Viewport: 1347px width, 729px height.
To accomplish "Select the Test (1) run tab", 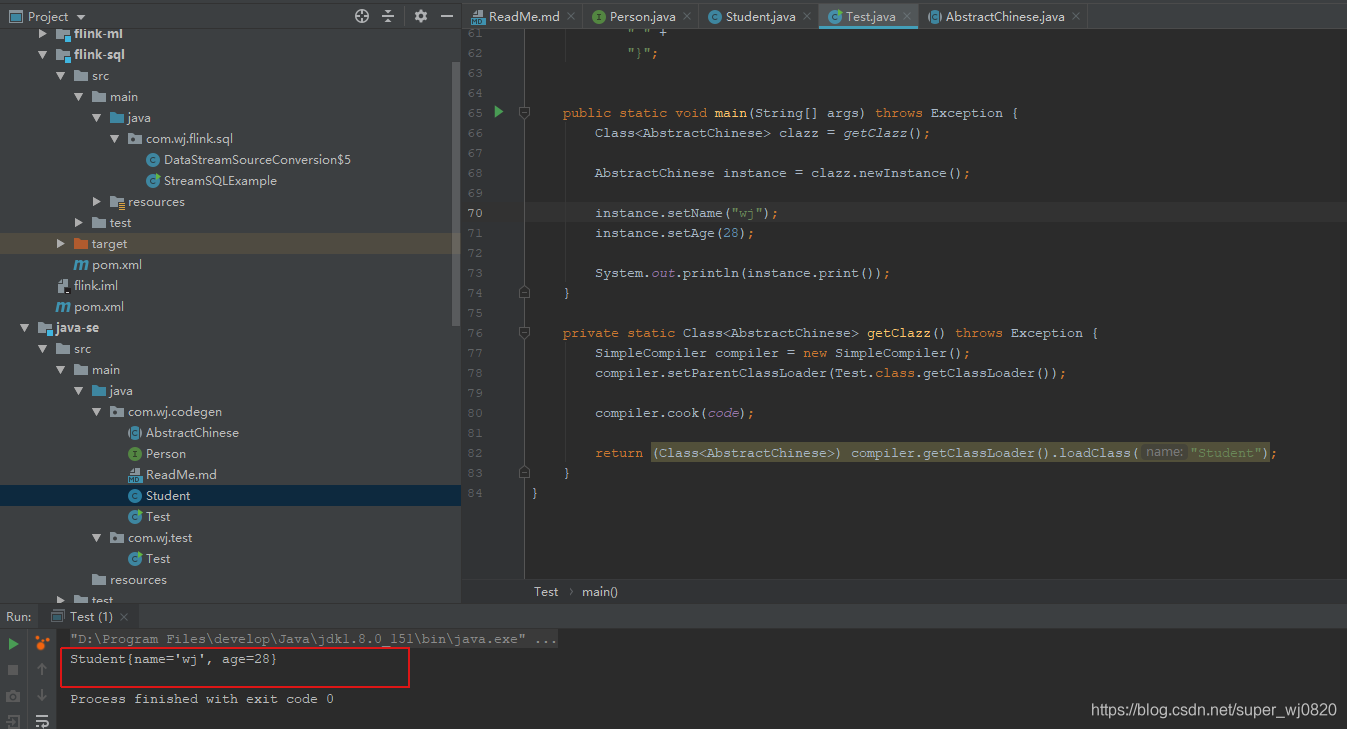I will pyautogui.click(x=91, y=617).
